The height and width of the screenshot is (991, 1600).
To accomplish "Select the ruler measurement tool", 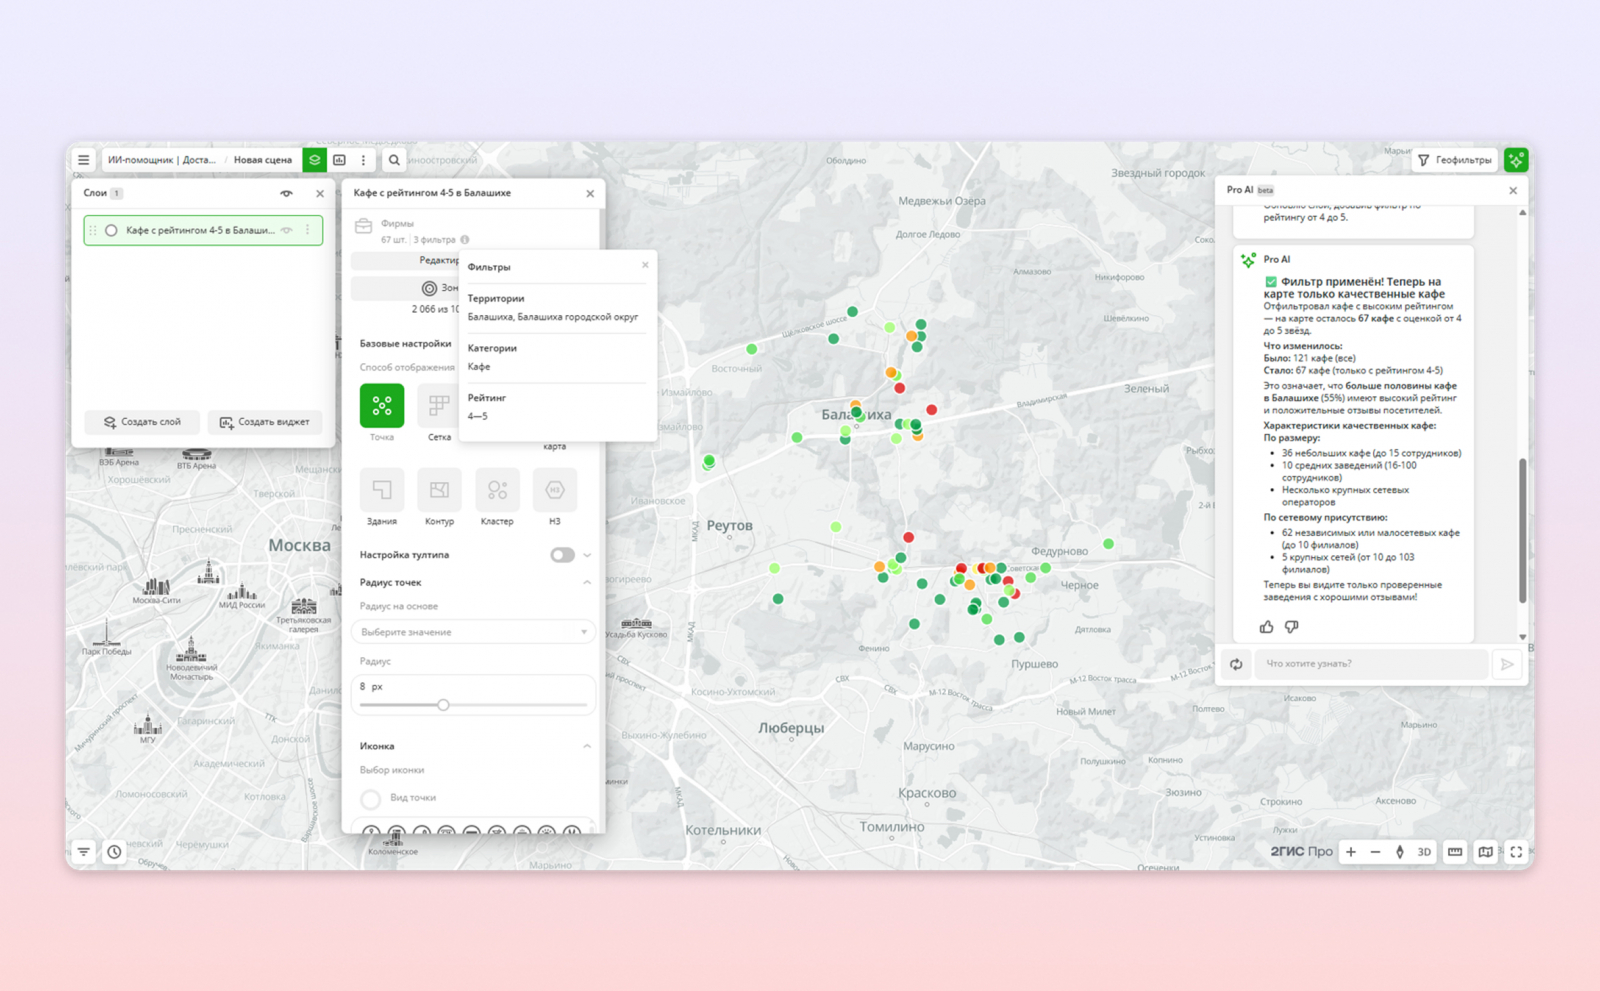I will click(1455, 852).
